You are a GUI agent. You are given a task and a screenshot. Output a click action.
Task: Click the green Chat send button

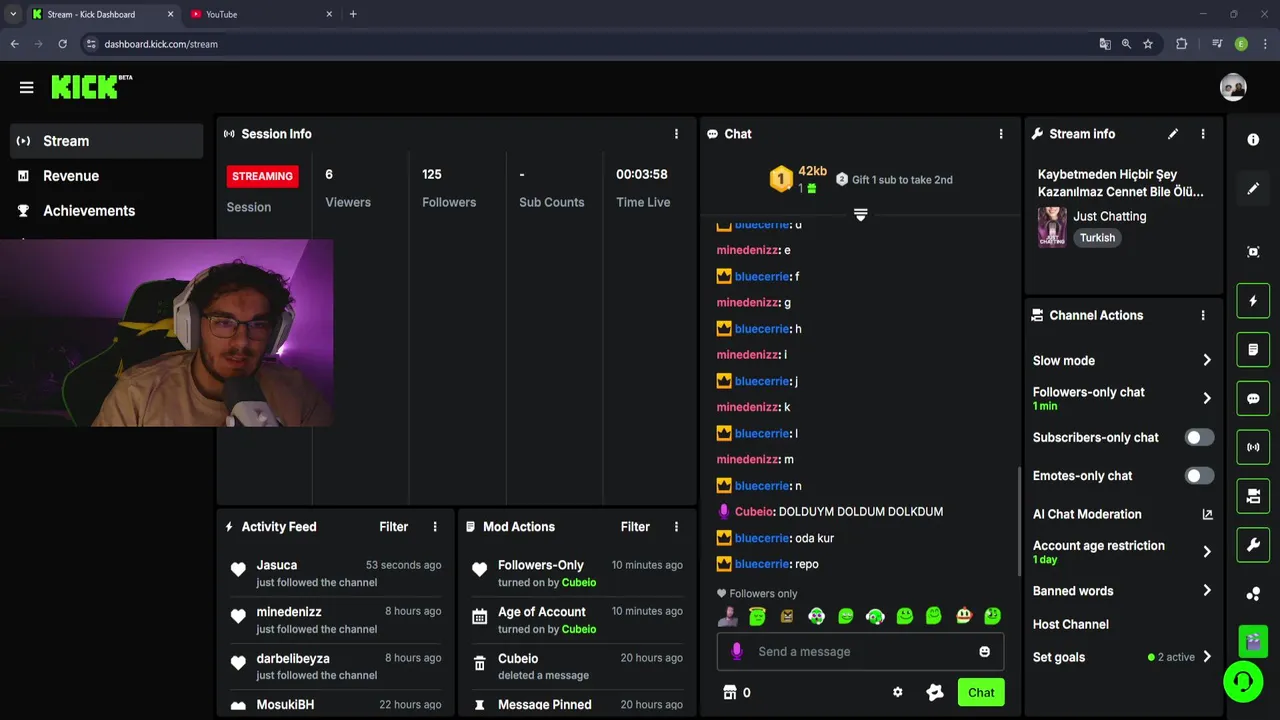(981, 692)
